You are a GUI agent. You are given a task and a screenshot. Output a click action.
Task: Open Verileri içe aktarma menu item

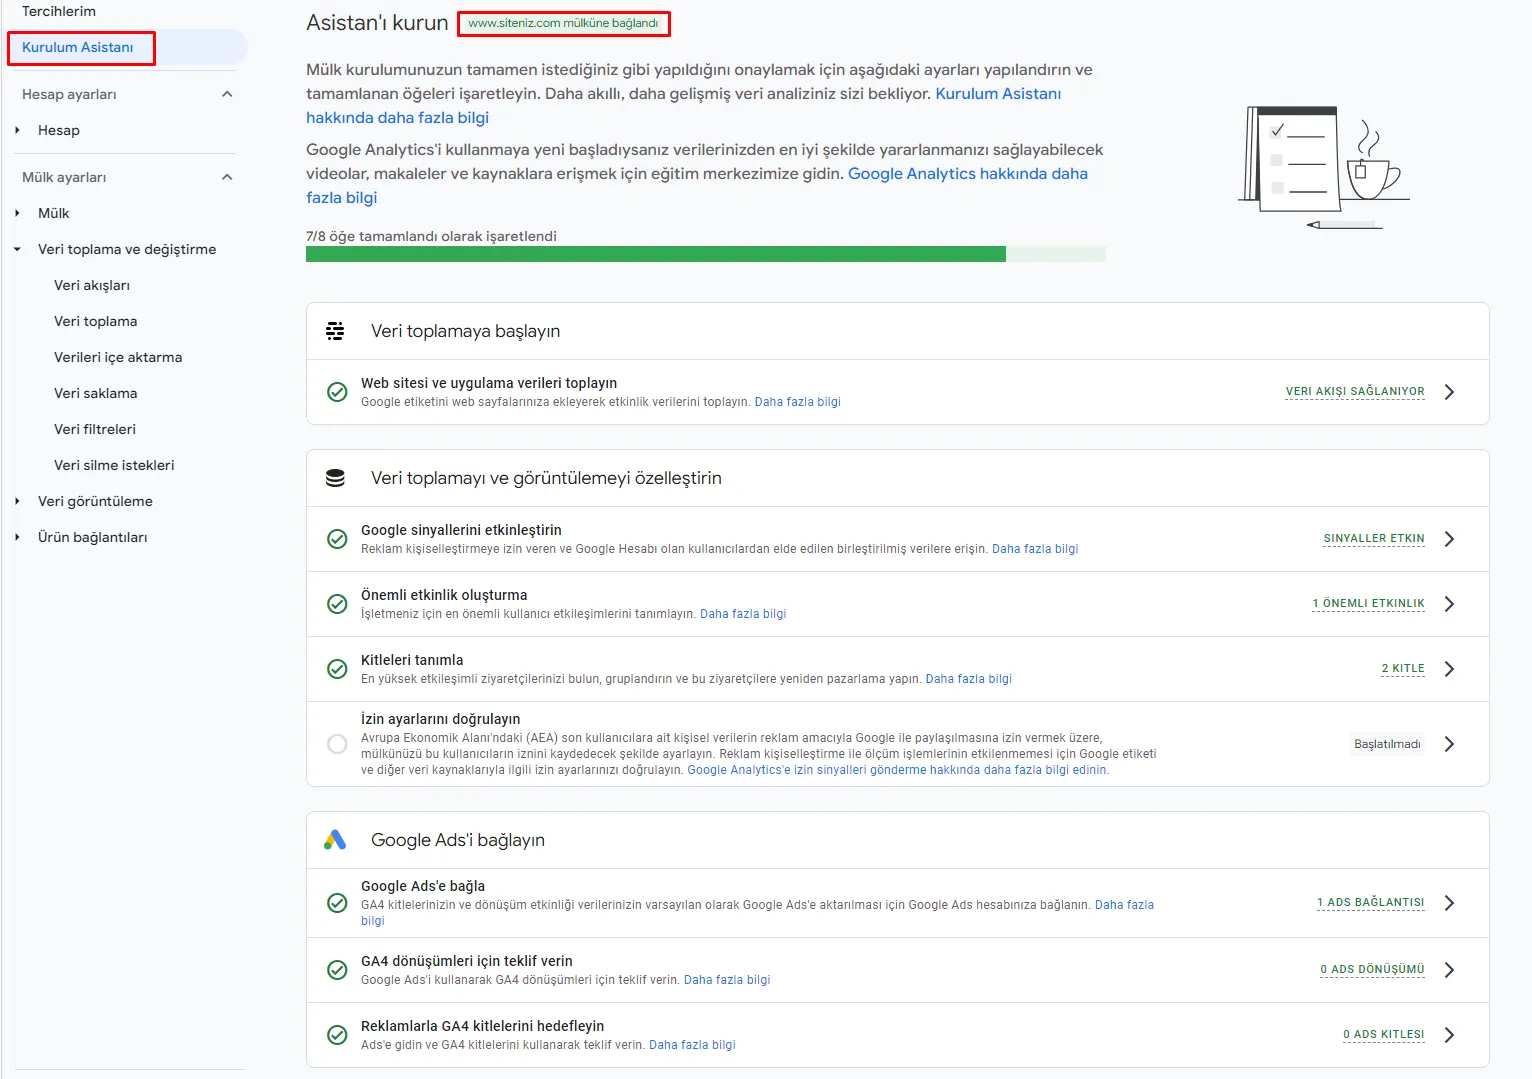coord(118,357)
